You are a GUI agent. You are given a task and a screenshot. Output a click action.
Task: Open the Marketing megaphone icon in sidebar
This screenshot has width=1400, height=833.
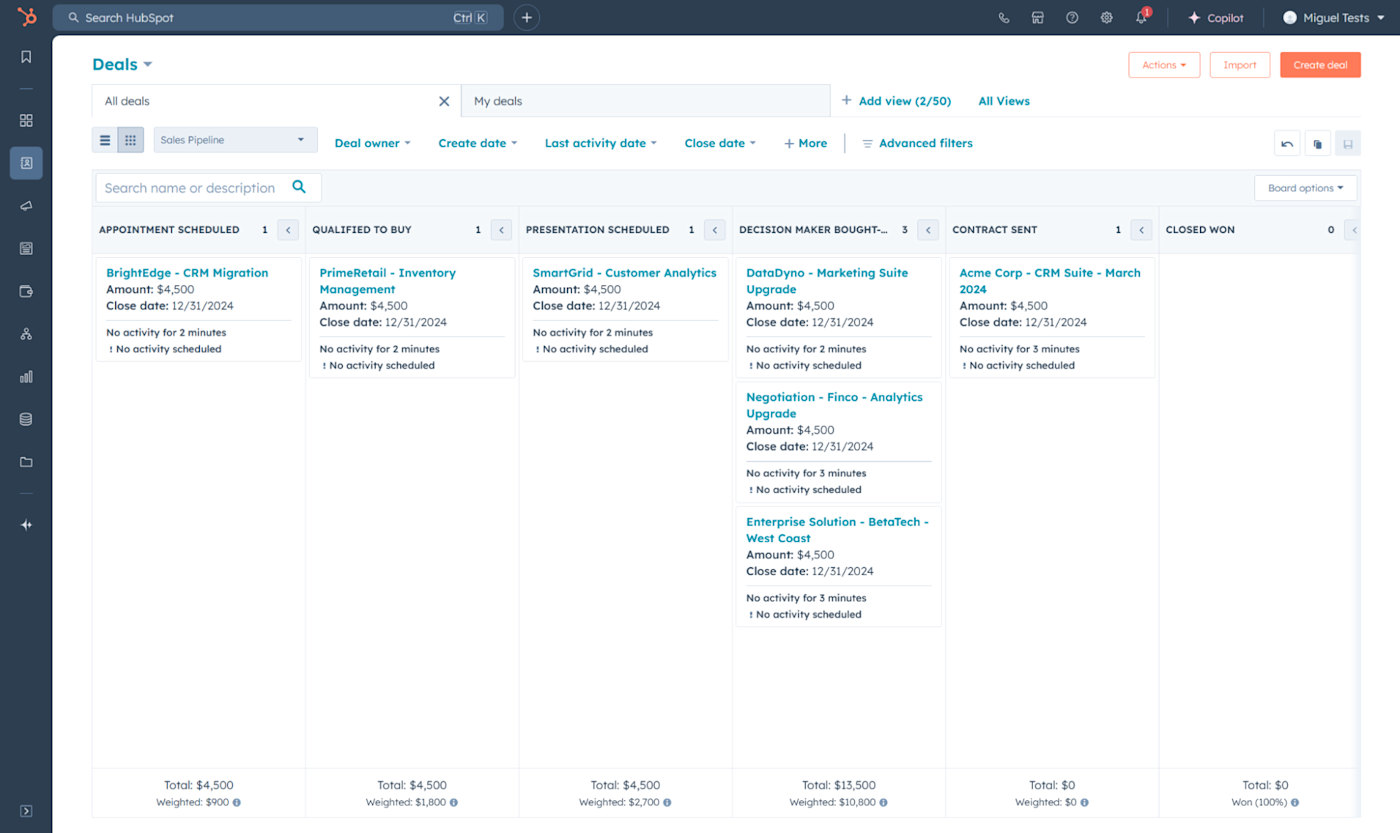(x=26, y=206)
